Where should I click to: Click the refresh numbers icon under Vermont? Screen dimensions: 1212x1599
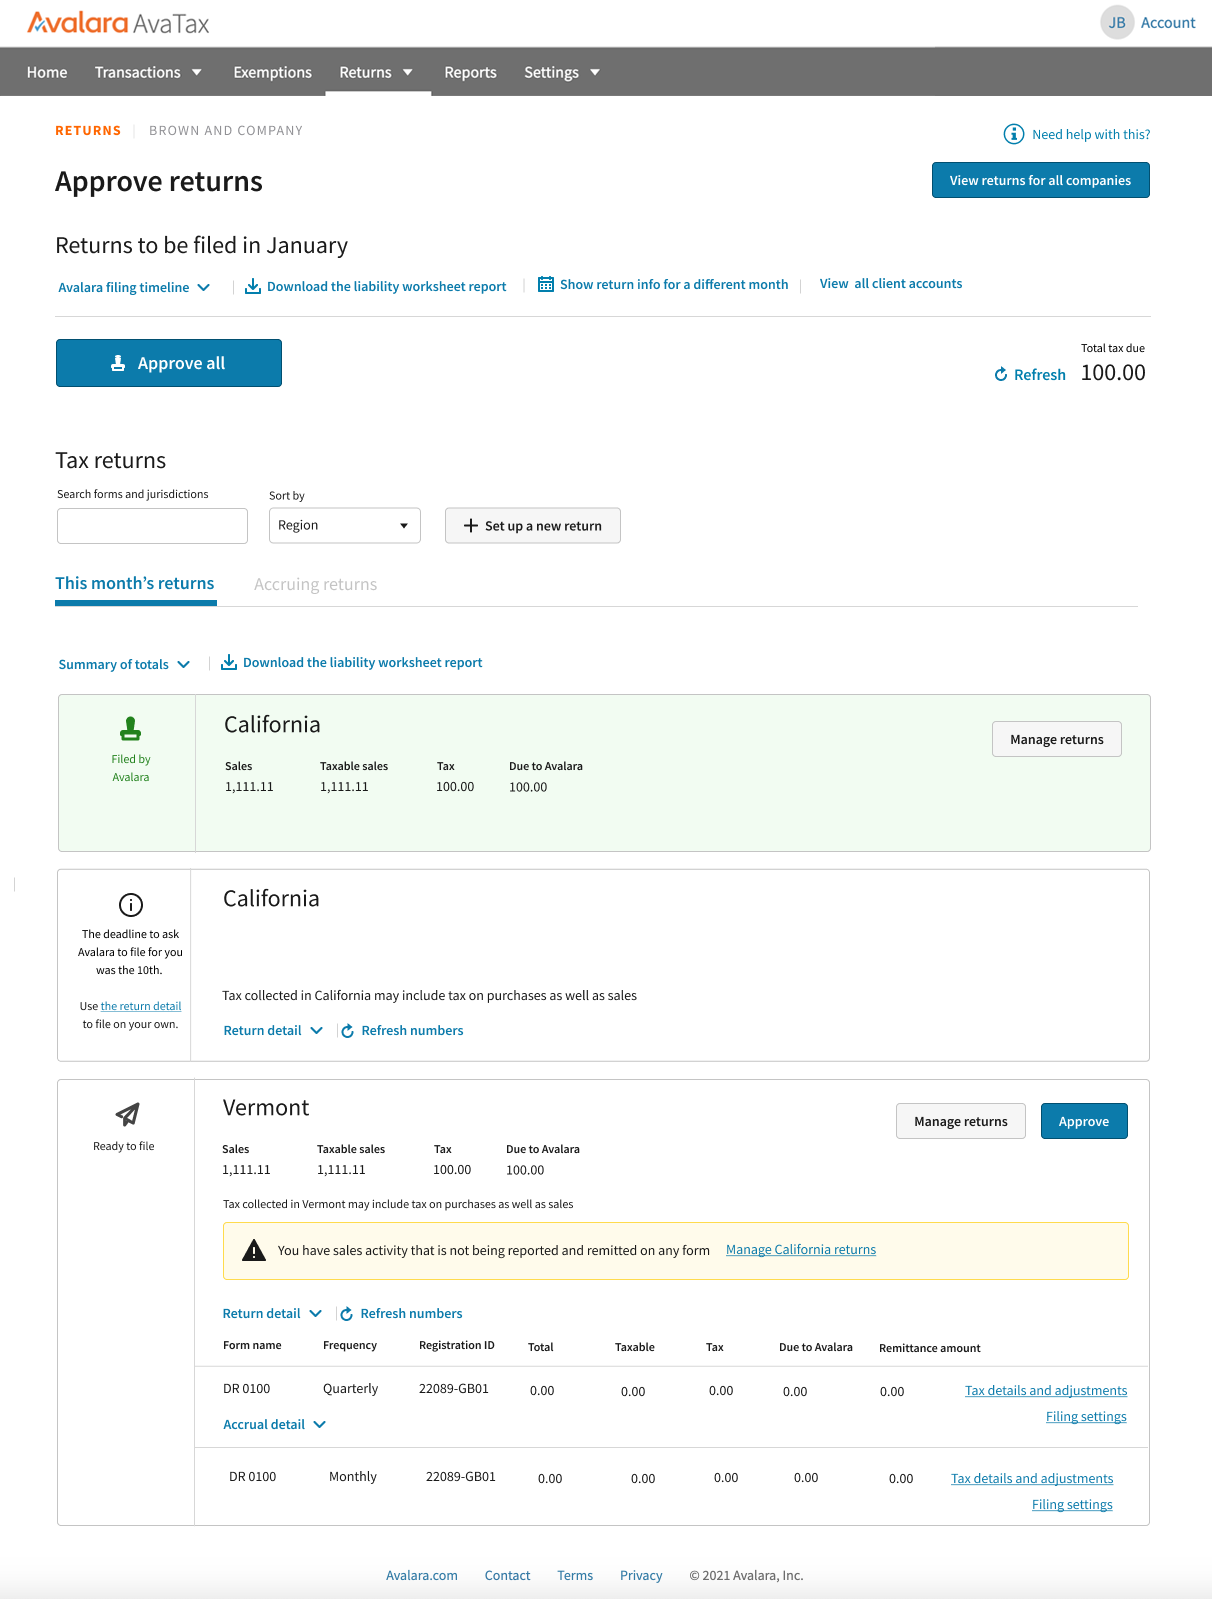coord(347,1314)
